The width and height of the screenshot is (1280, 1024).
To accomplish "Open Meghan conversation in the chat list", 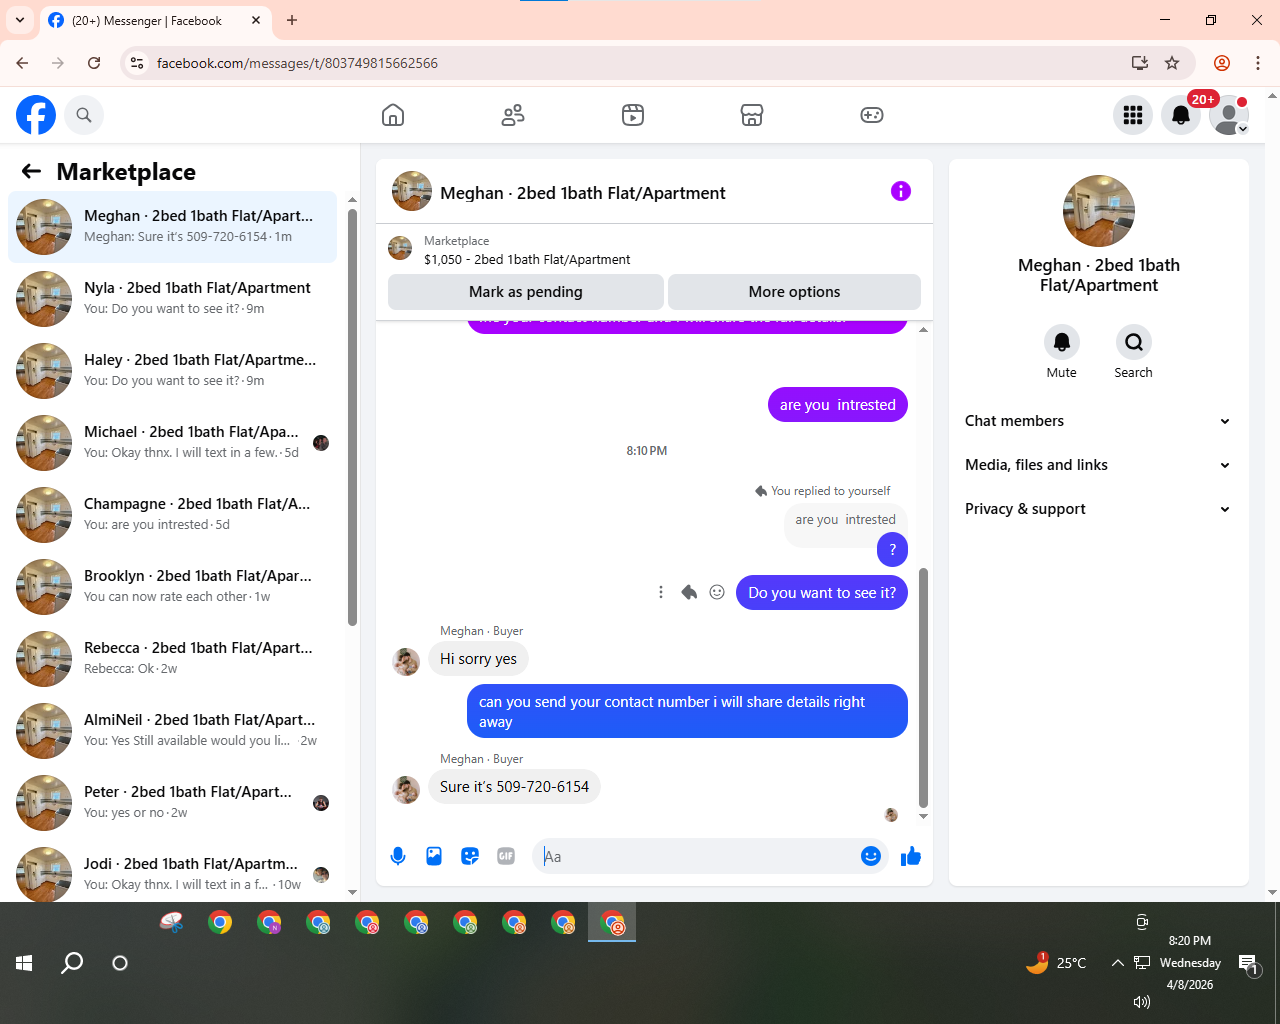I will 172,227.
